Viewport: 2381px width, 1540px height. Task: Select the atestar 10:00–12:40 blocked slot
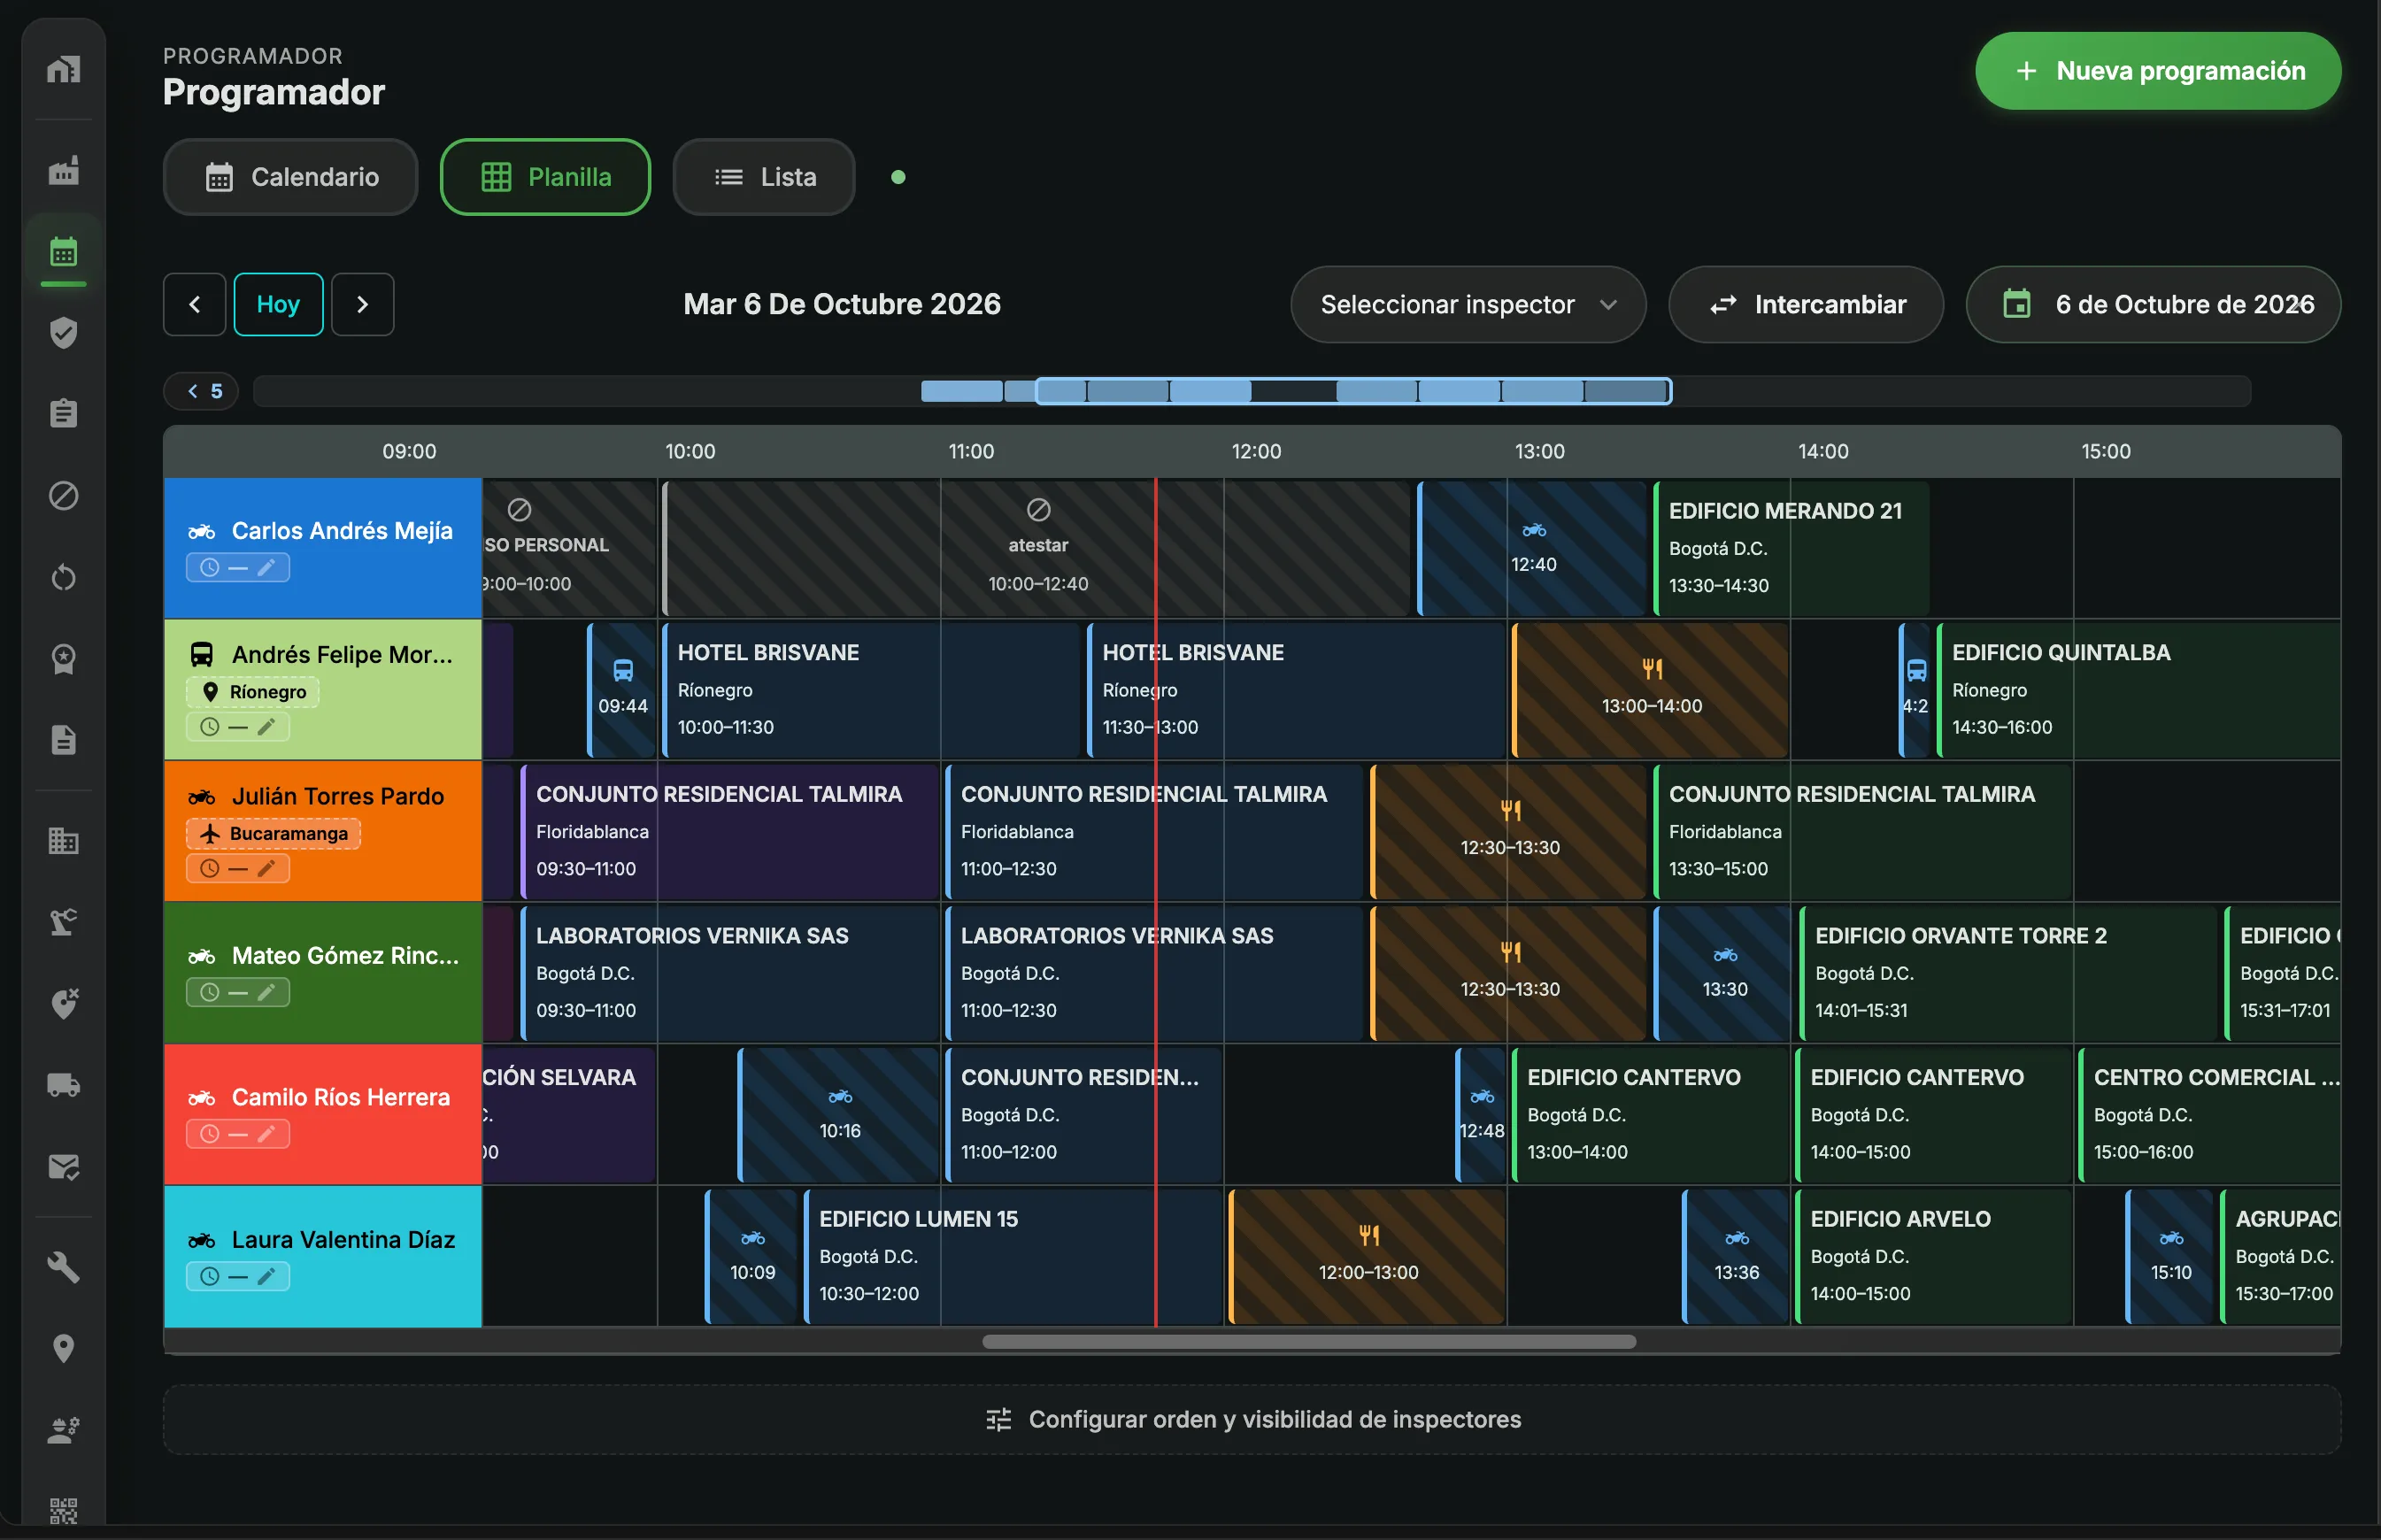pyautogui.click(x=1037, y=548)
